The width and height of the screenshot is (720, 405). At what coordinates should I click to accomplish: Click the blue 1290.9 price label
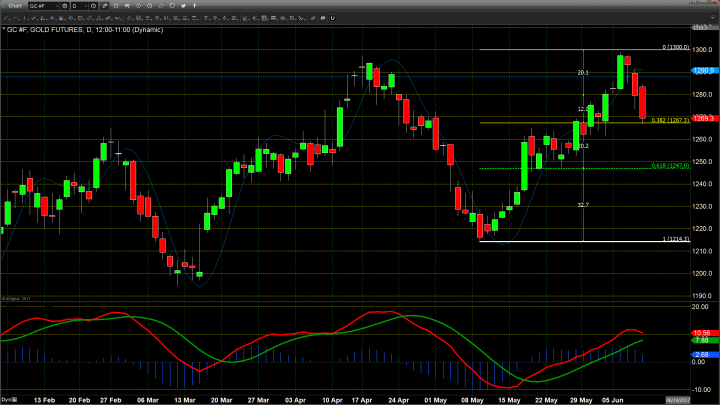tap(704, 71)
